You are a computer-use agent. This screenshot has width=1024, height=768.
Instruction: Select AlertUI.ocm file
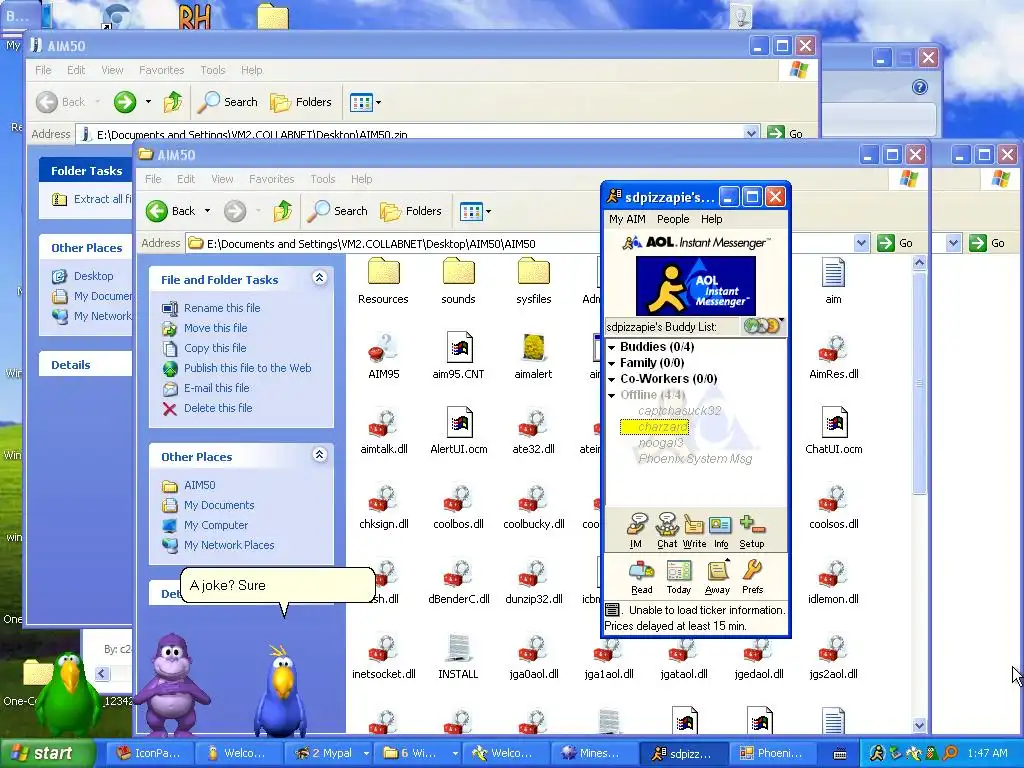[458, 432]
